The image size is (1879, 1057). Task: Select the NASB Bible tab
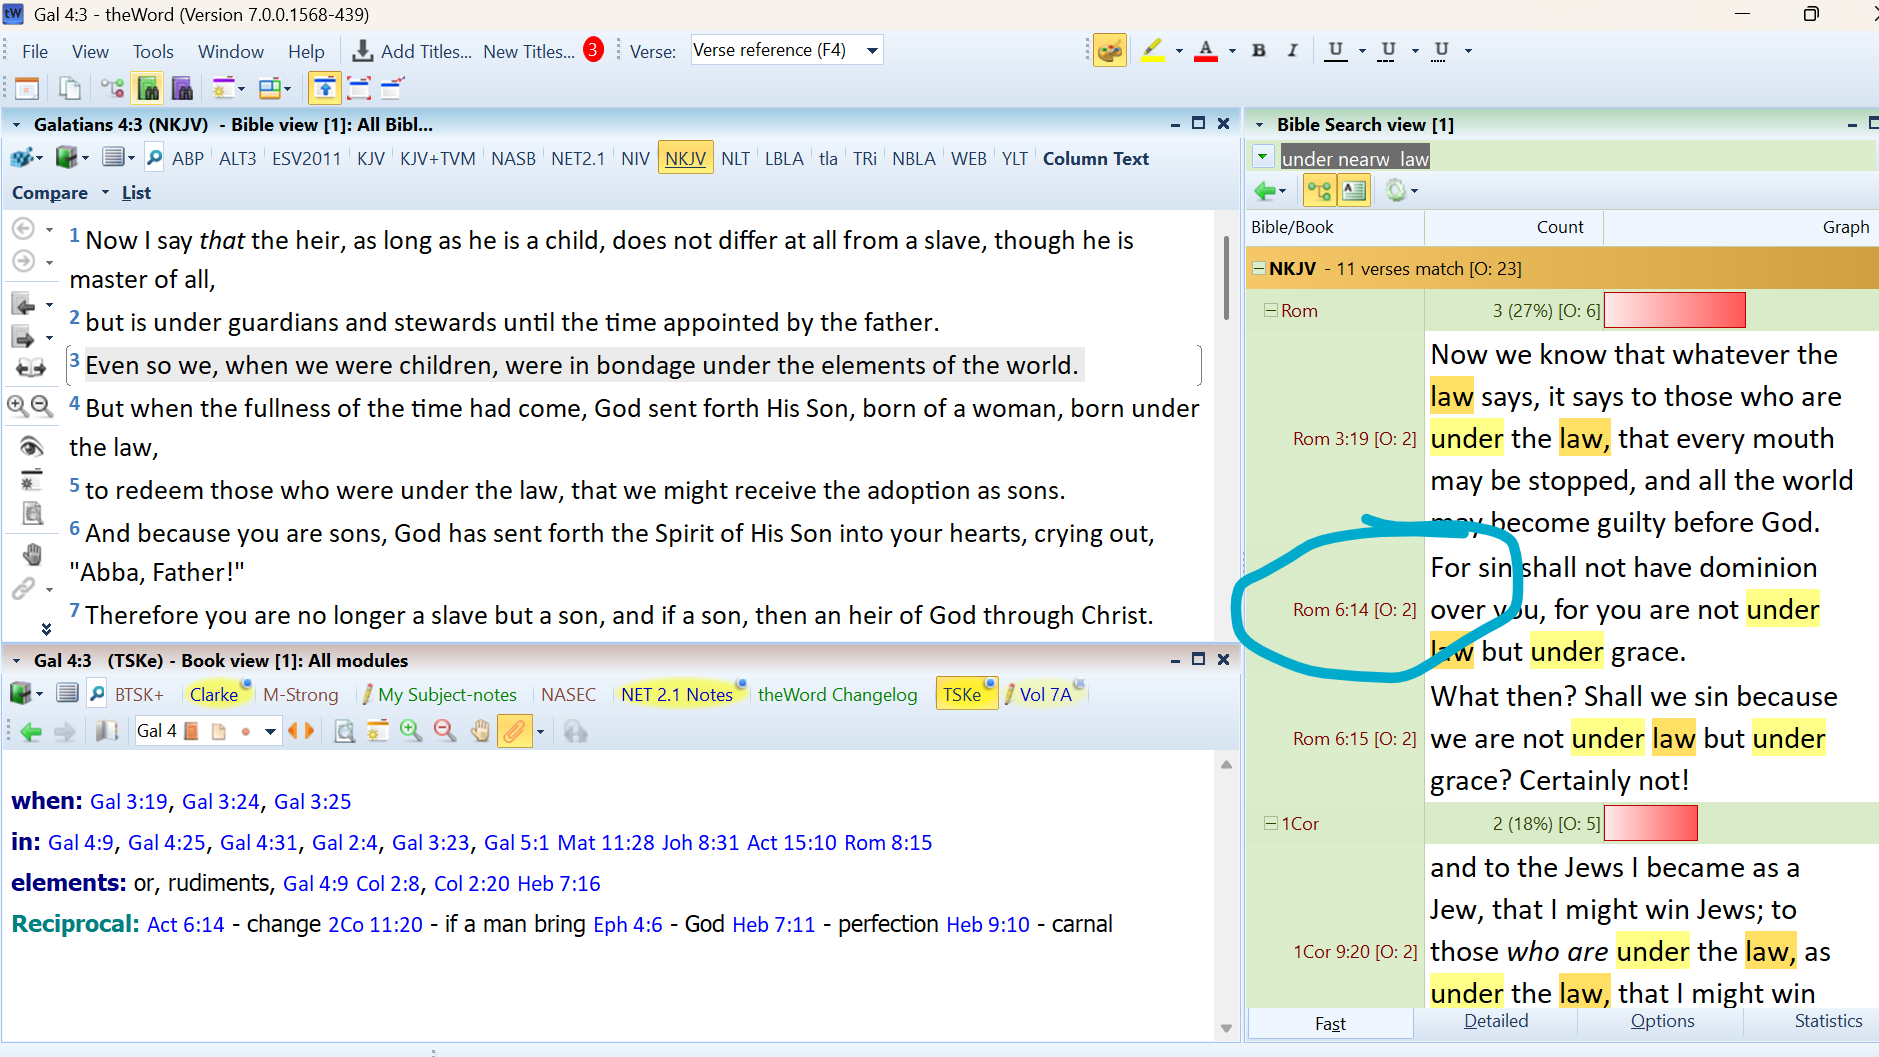[514, 158]
